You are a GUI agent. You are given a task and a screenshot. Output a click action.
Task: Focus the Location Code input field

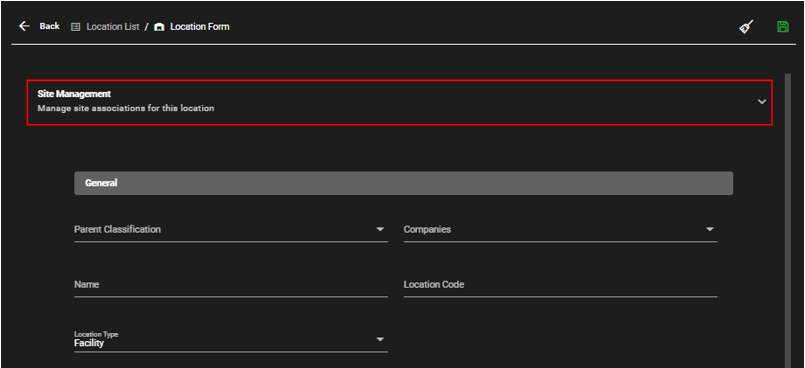[x=561, y=285]
